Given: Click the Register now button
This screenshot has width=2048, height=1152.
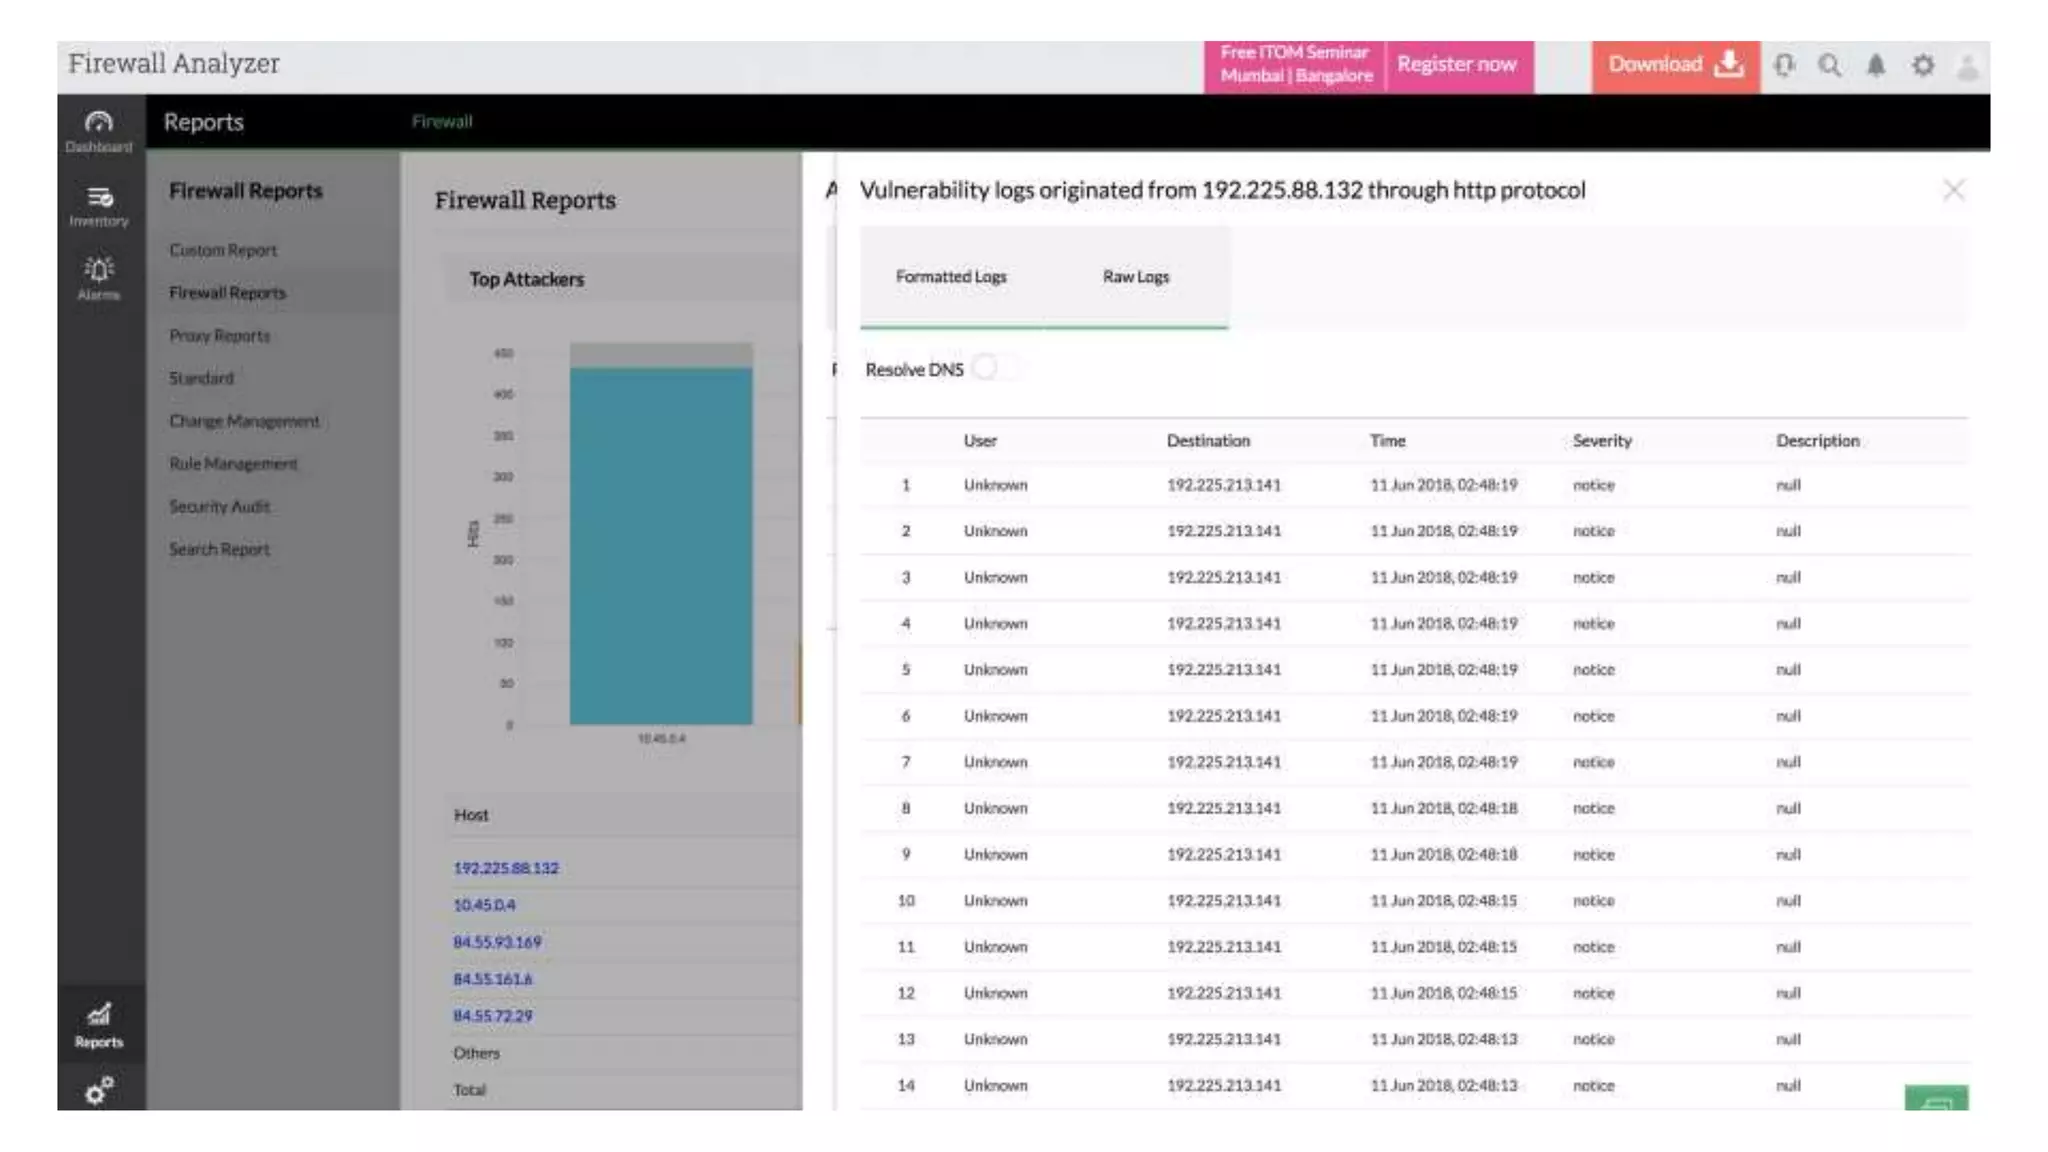Looking at the screenshot, I should click(x=1456, y=65).
